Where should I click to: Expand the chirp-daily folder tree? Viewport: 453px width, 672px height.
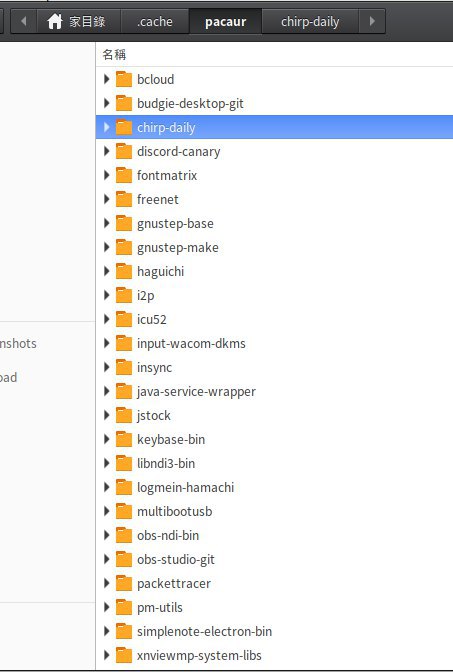coord(107,127)
